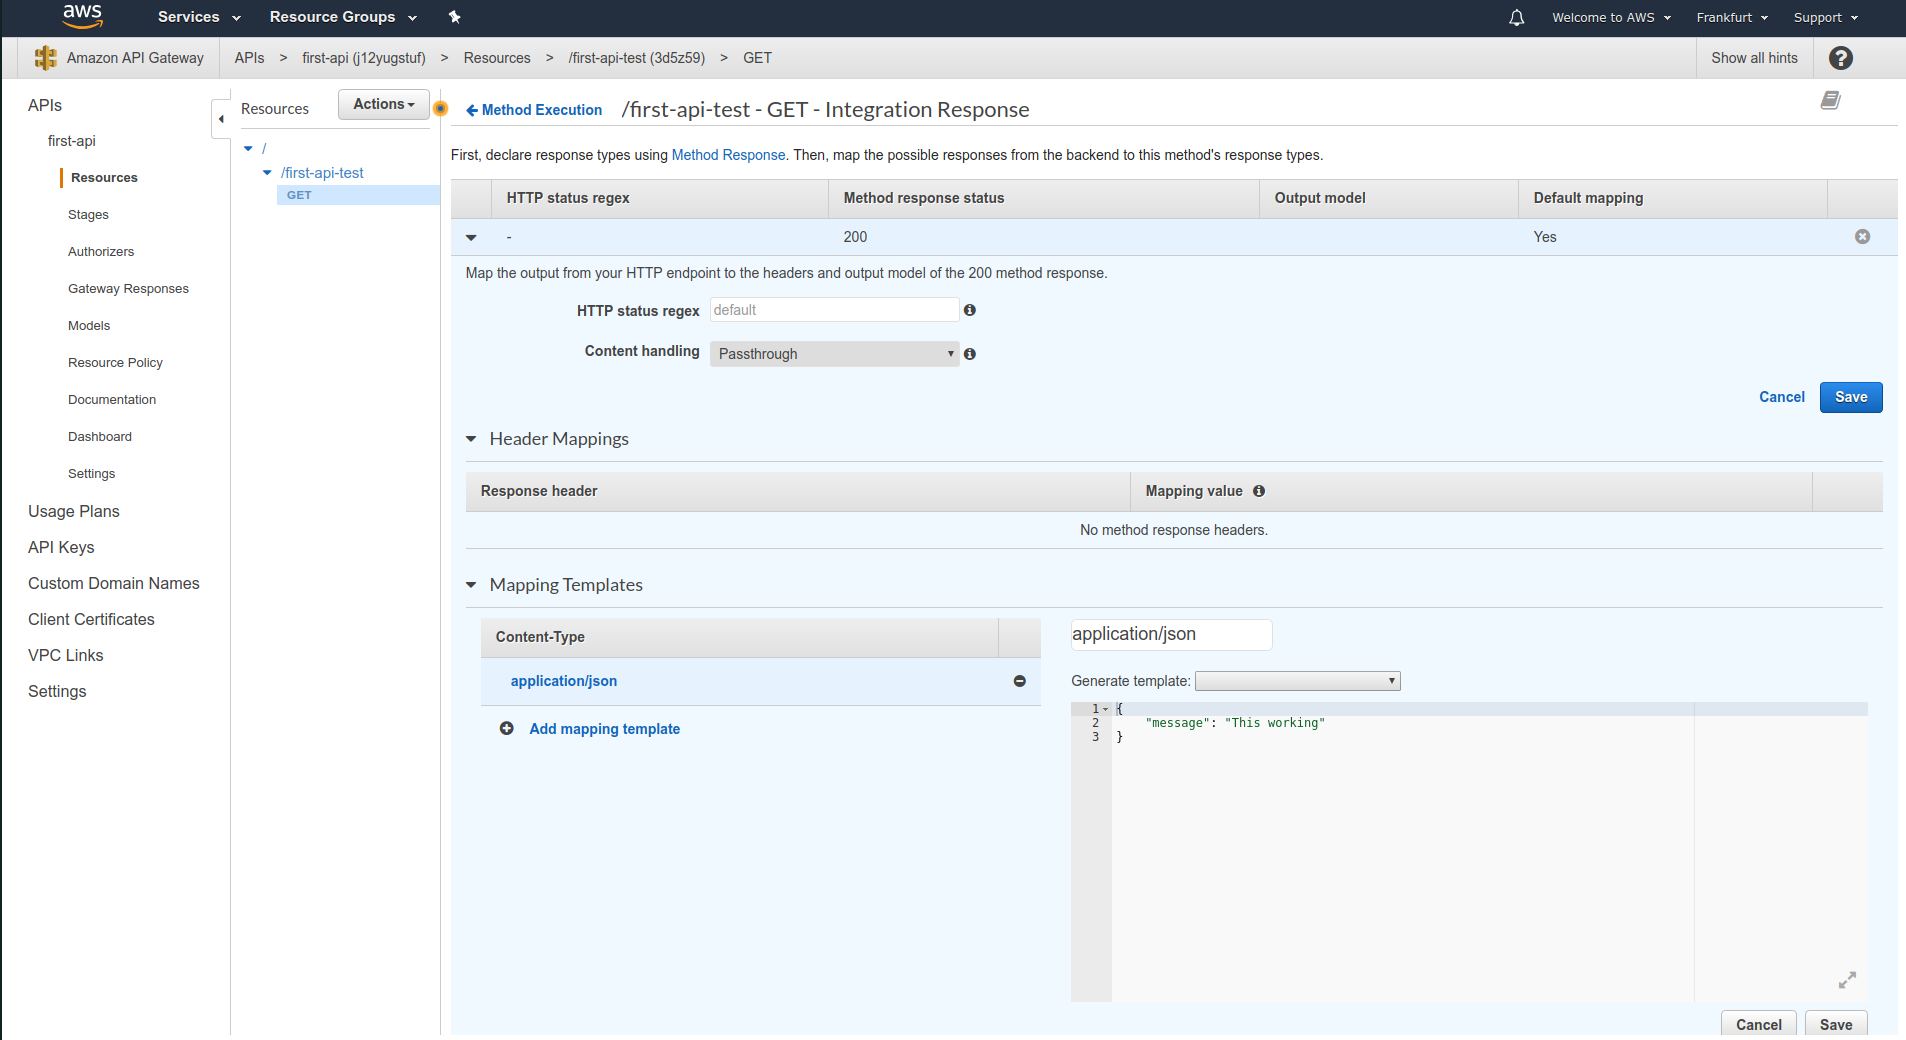Follow the Method Response link
Image resolution: width=1906 pixels, height=1040 pixels.
click(x=728, y=155)
